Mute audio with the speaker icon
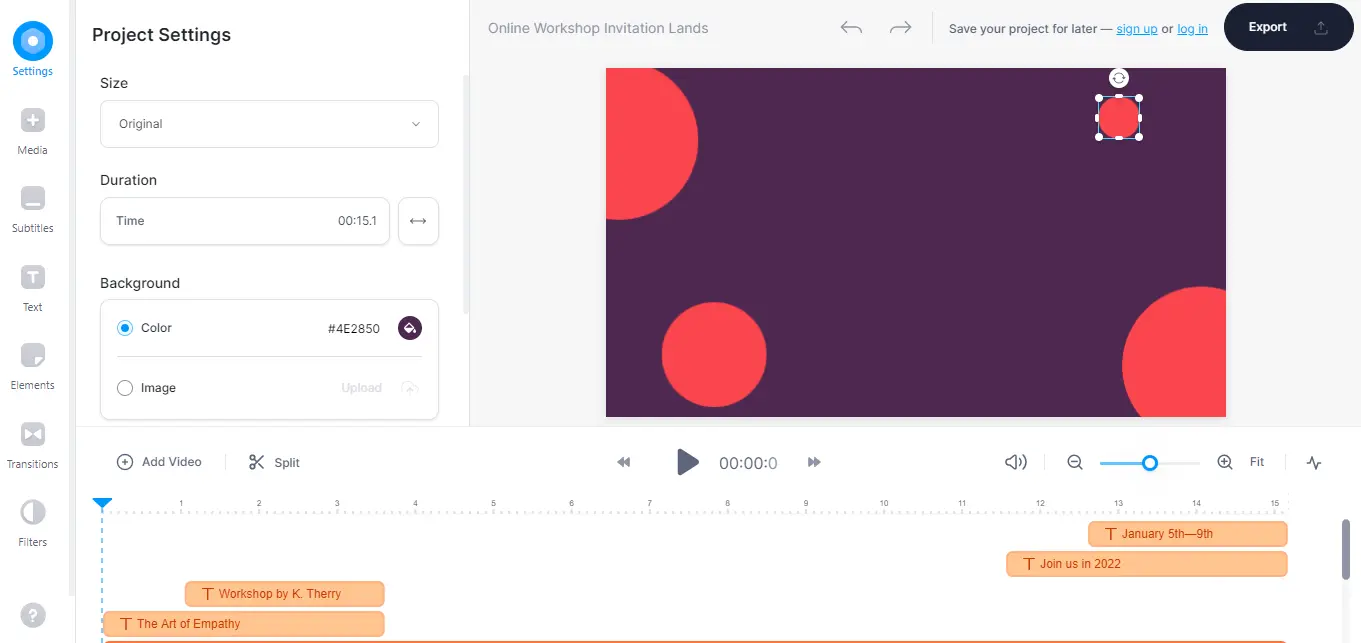Screen dimensions: 1361x643 click(1016, 462)
